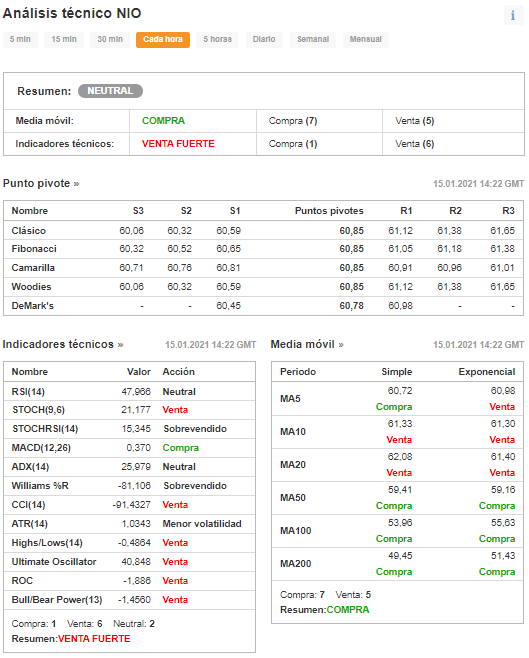Click the DeMark's row name
This screenshot has width=529, height=658.
coord(33,306)
